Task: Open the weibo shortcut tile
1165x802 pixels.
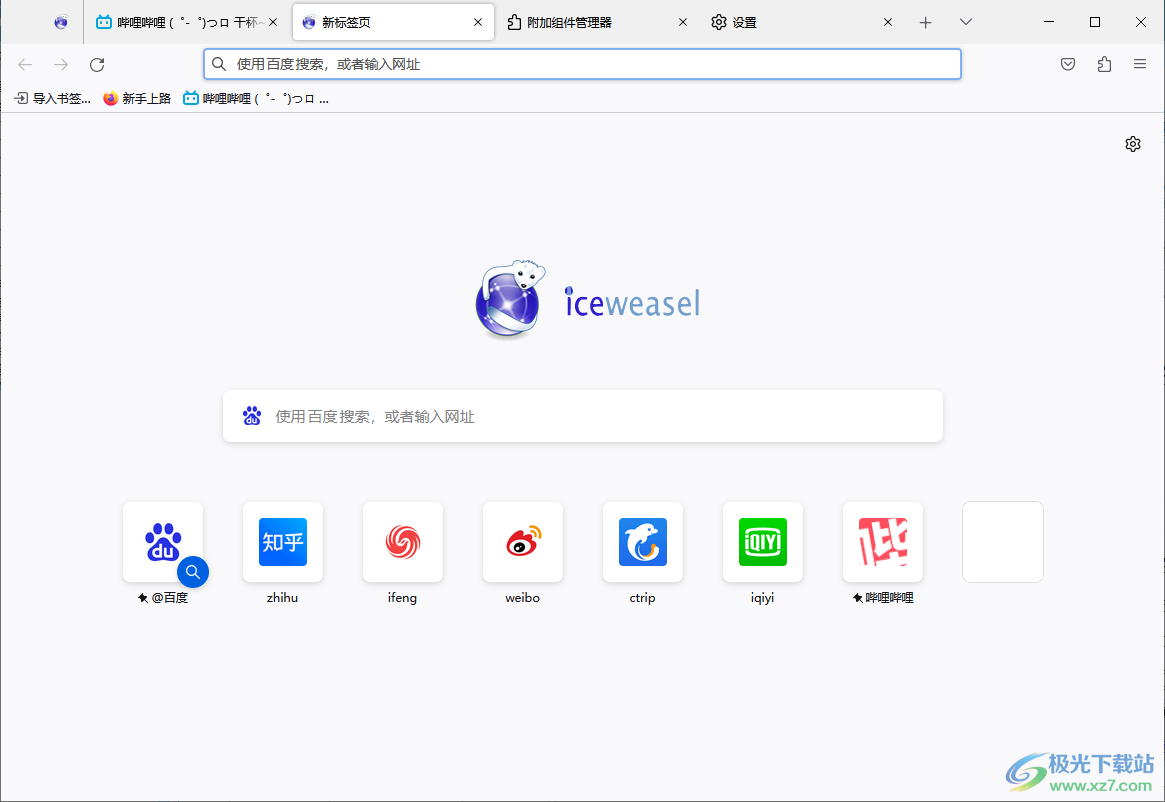Action: [x=522, y=542]
